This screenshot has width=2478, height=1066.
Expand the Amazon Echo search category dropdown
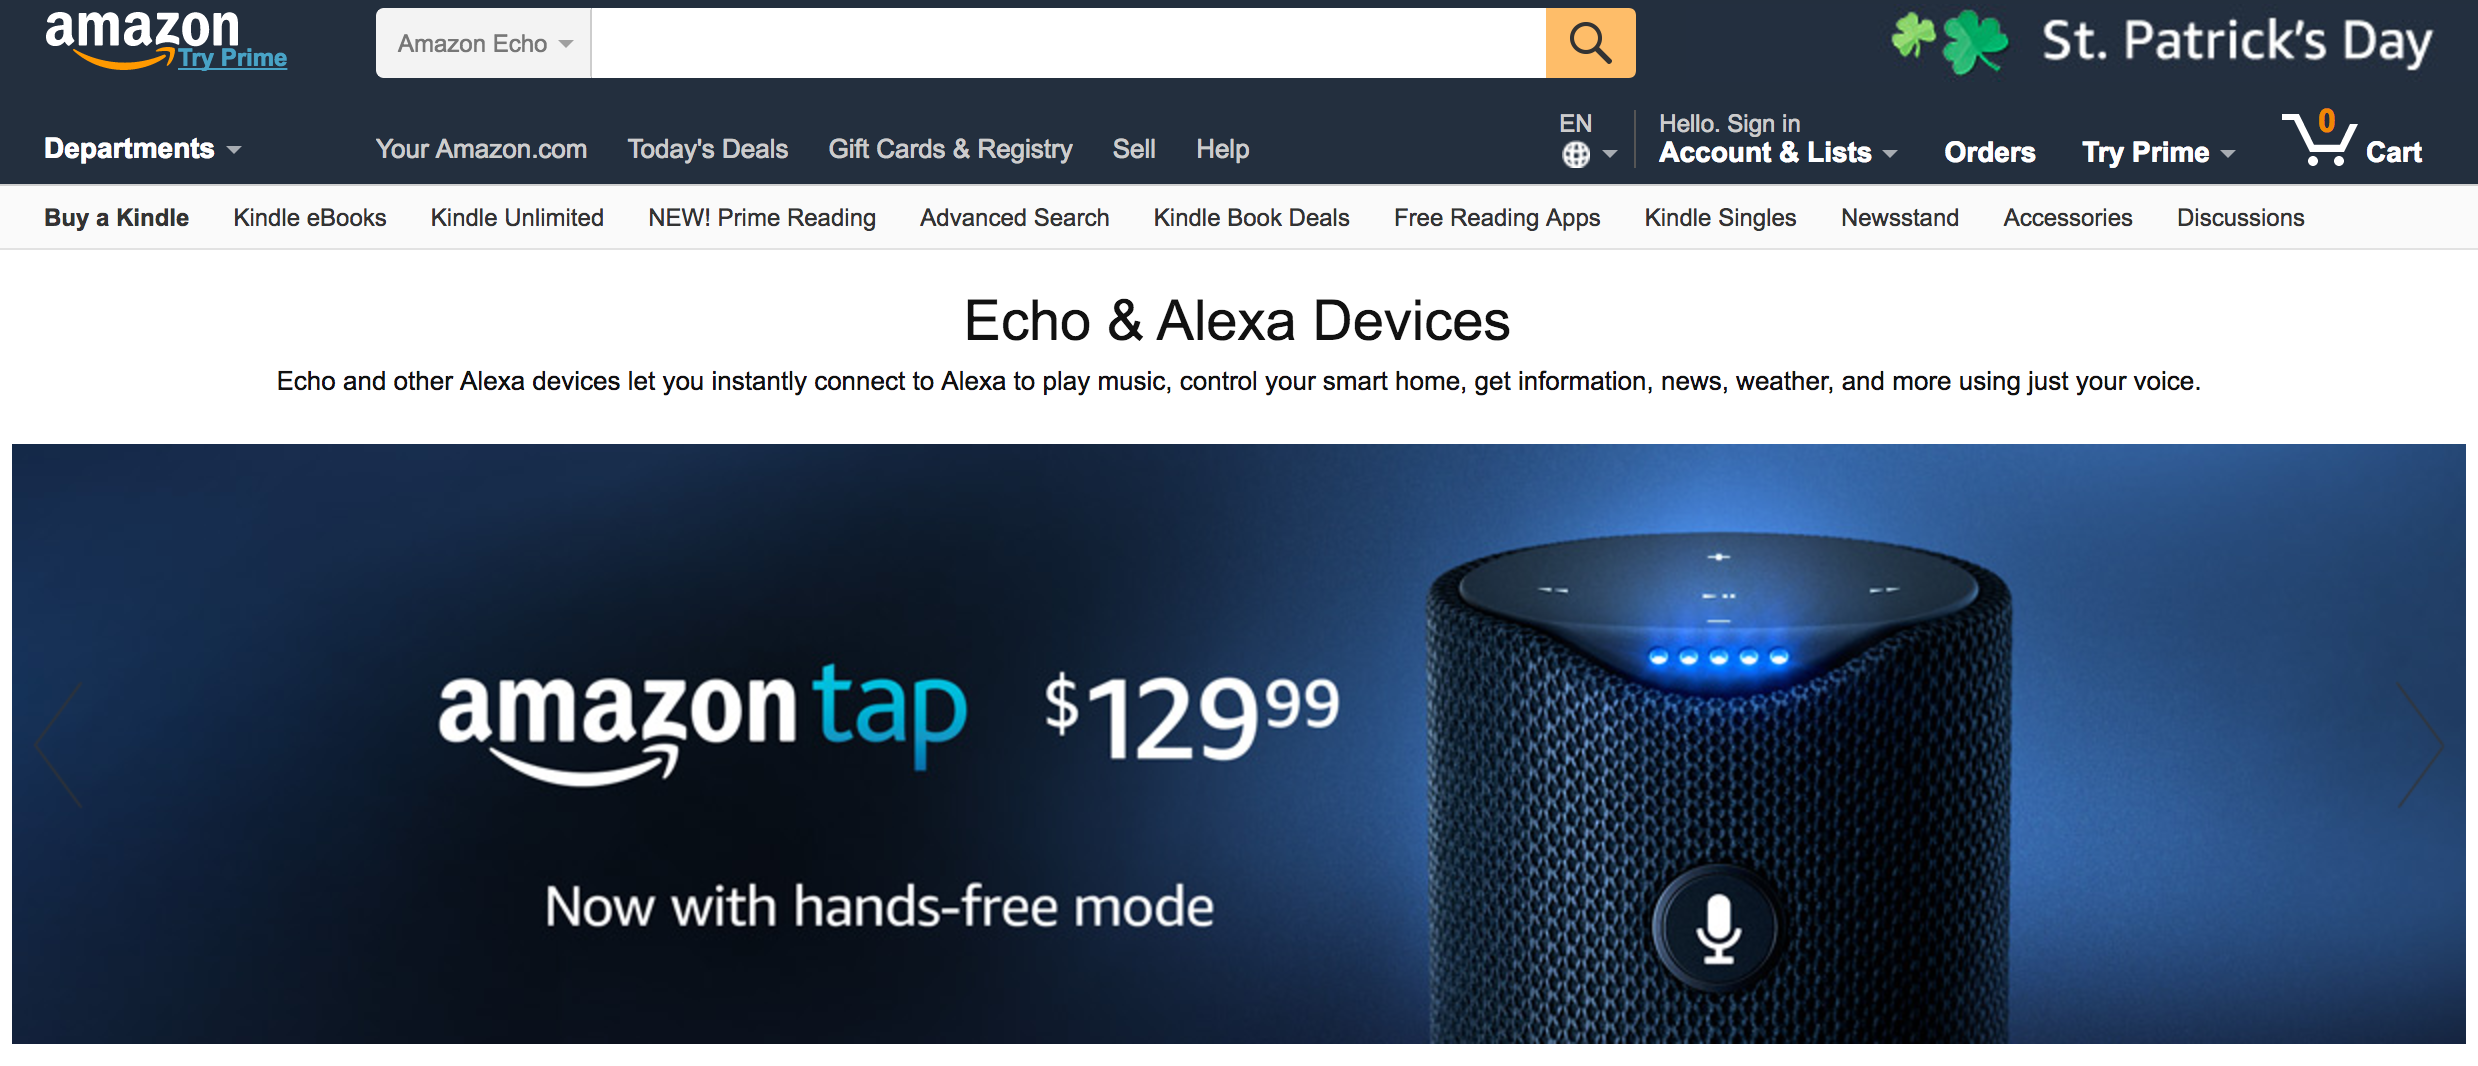(484, 43)
